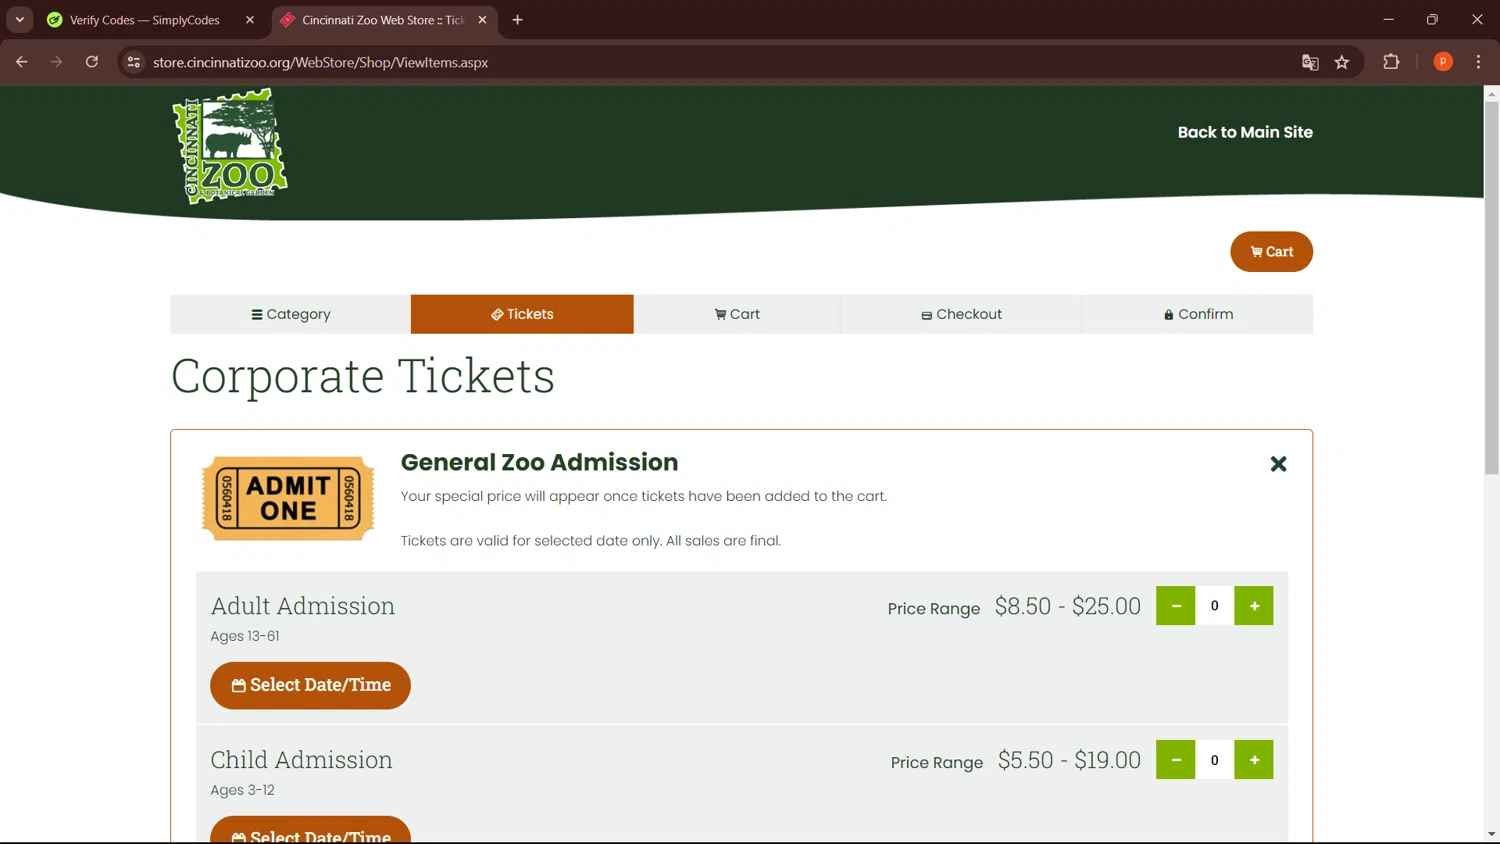Click the Ages 13-61 label

coord(245,636)
